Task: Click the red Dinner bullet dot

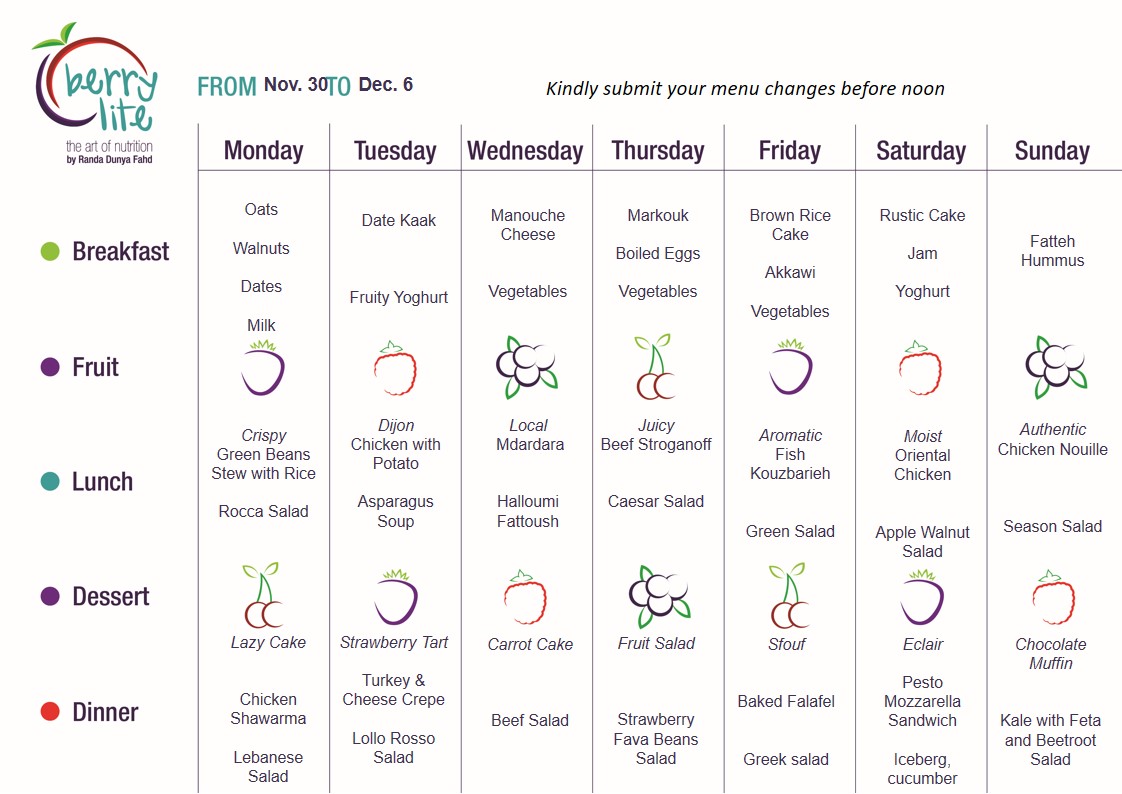Action: 50,712
